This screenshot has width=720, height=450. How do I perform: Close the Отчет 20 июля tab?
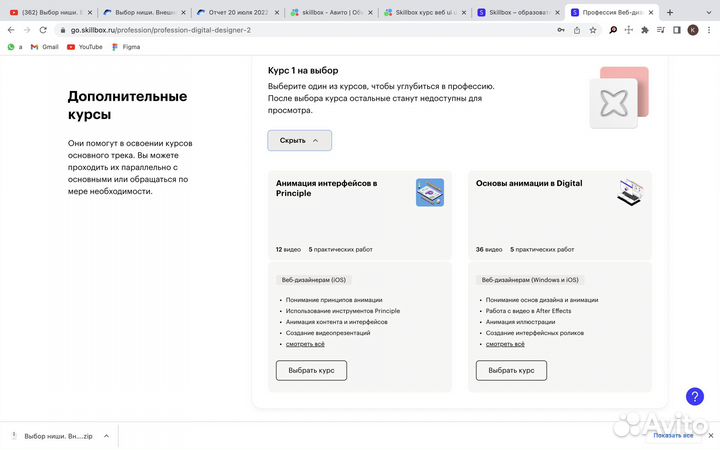click(x=277, y=12)
